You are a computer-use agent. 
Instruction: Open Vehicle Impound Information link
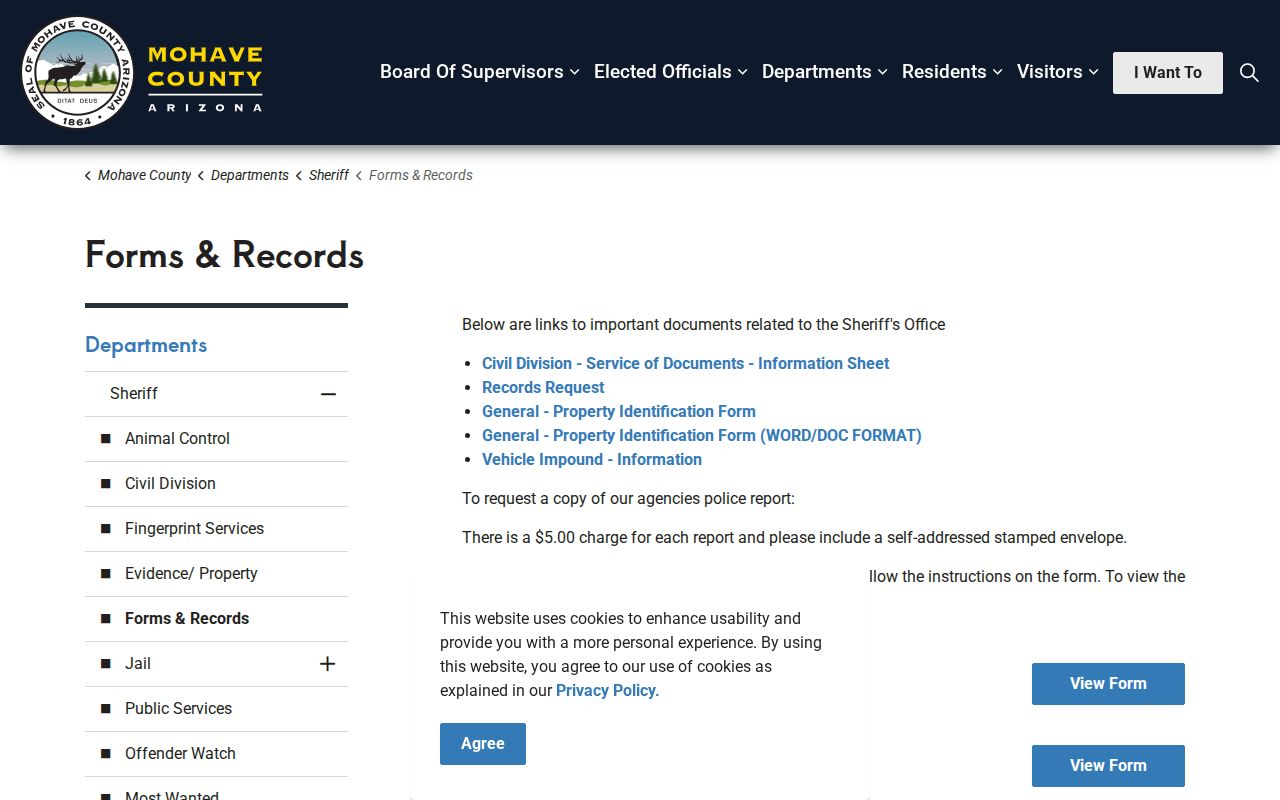pyautogui.click(x=592, y=460)
